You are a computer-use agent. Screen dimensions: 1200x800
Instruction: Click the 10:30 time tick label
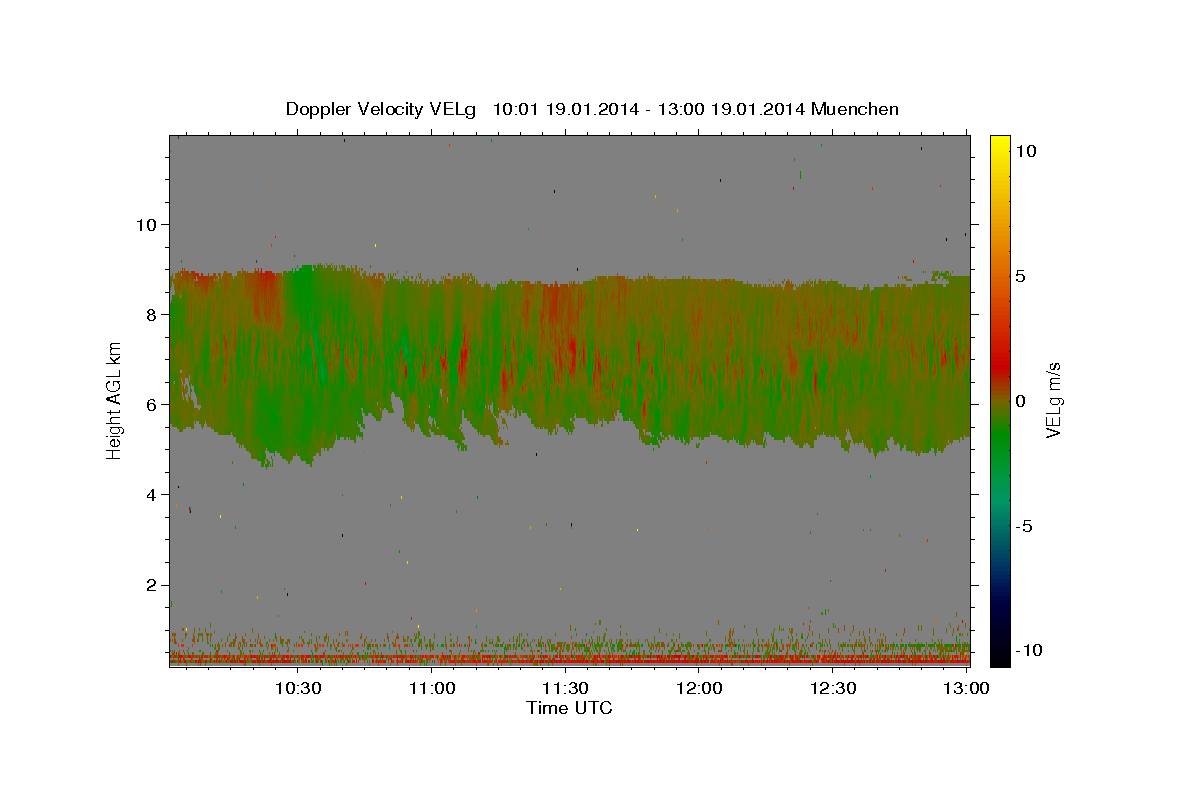298,688
